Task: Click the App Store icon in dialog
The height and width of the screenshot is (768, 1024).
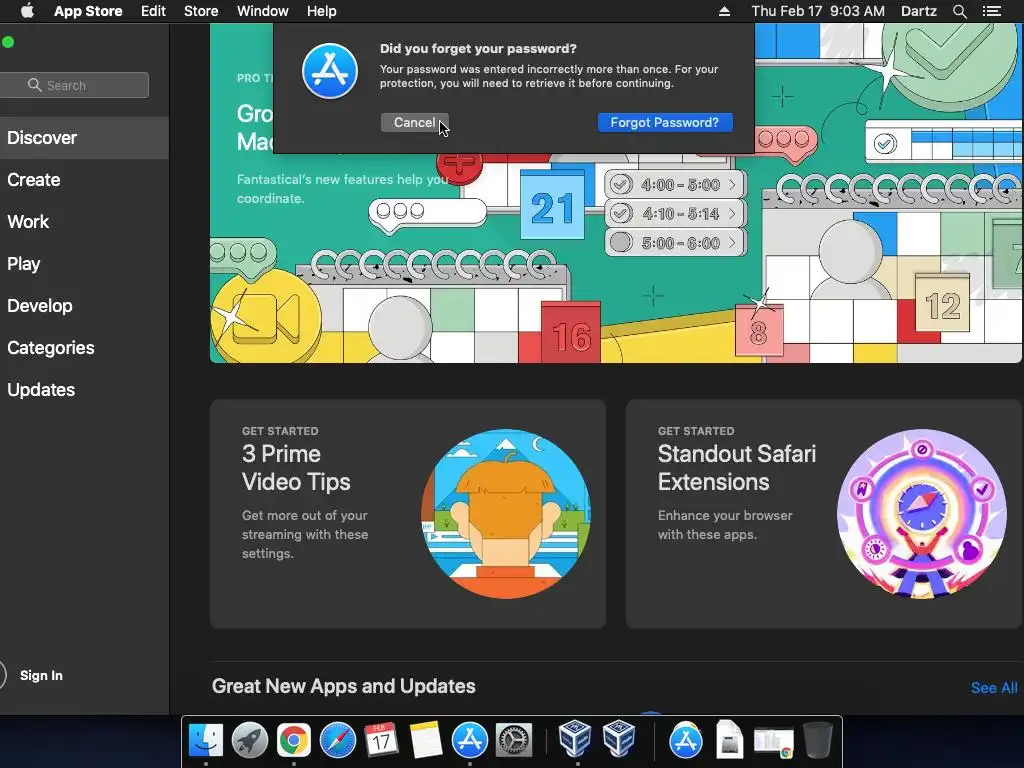Action: pyautogui.click(x=330, y=71)
